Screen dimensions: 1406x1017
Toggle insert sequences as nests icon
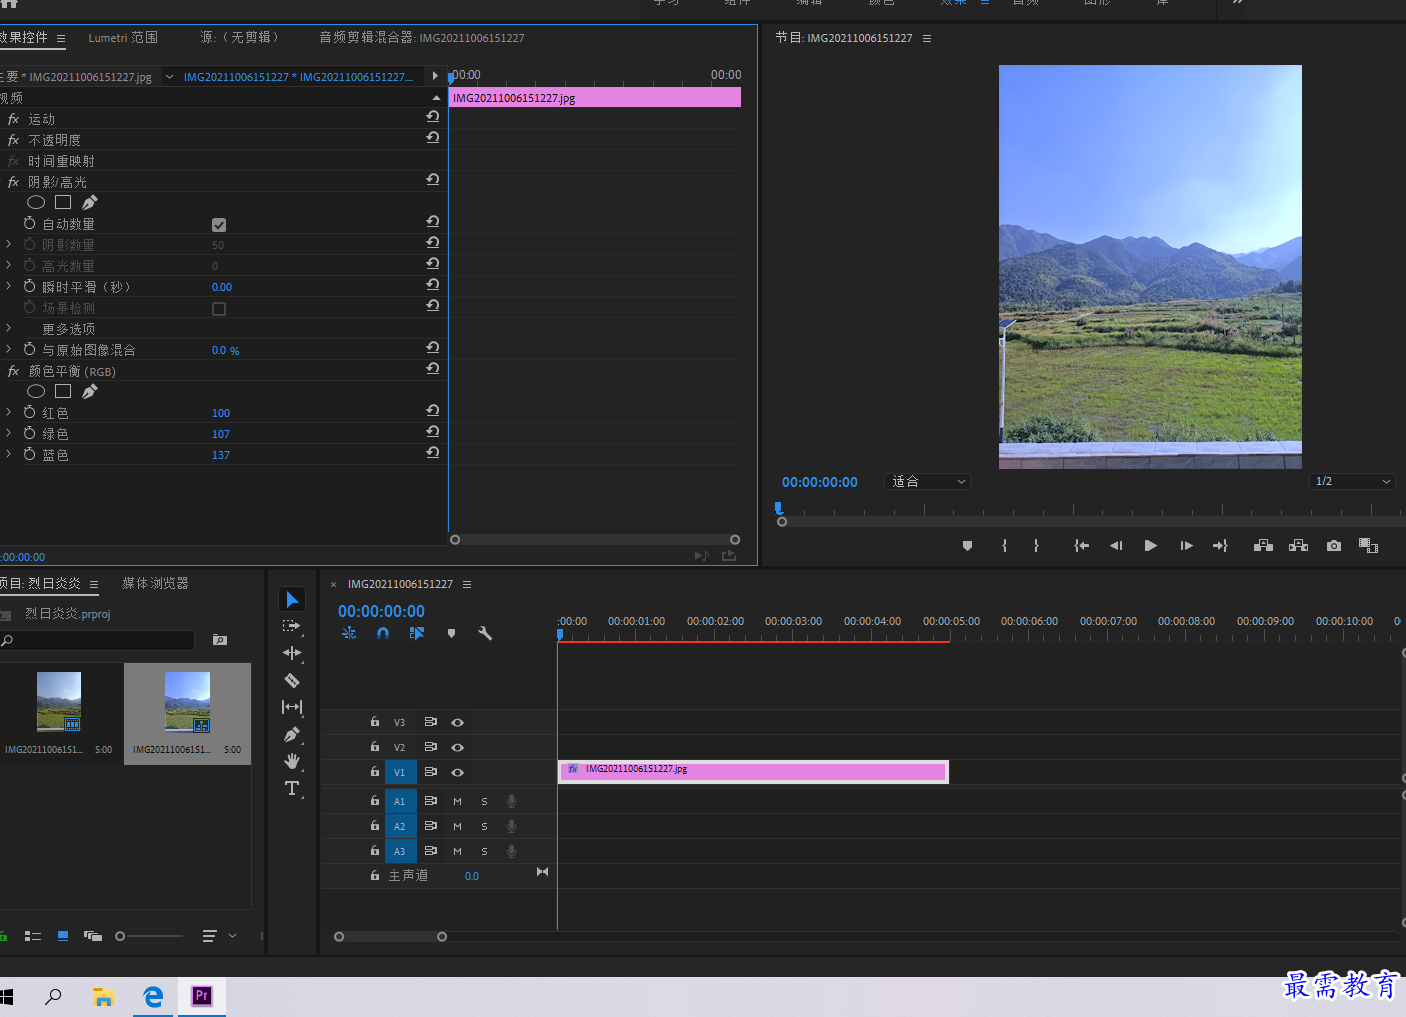click(349, 633)
